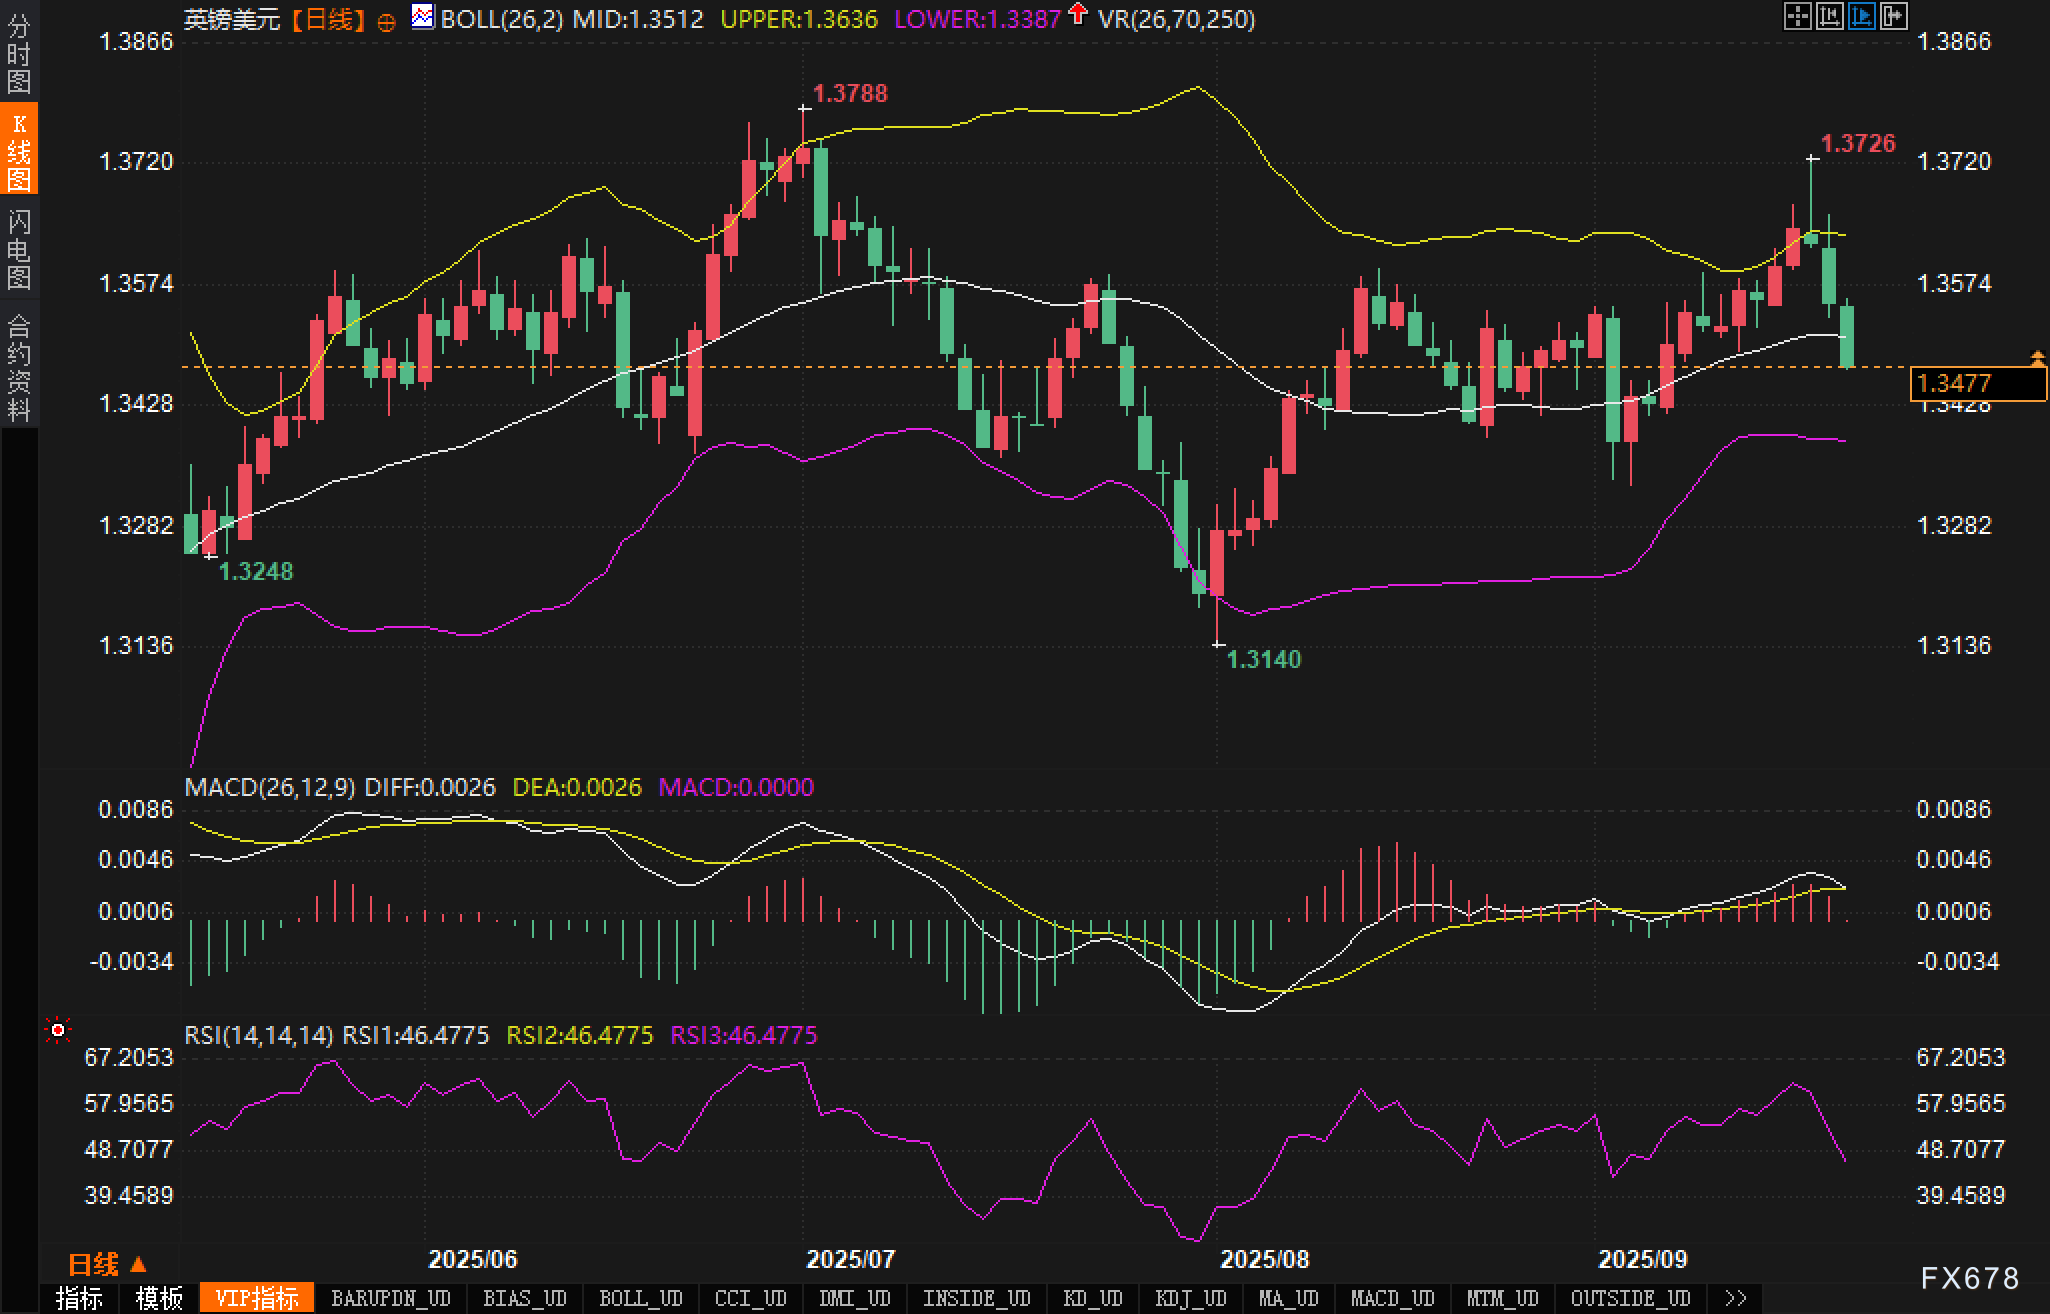Click the rightmost arrow-out panel icon
The height and width of the screenshot is (1314, 2050).
pos(1893,16)
